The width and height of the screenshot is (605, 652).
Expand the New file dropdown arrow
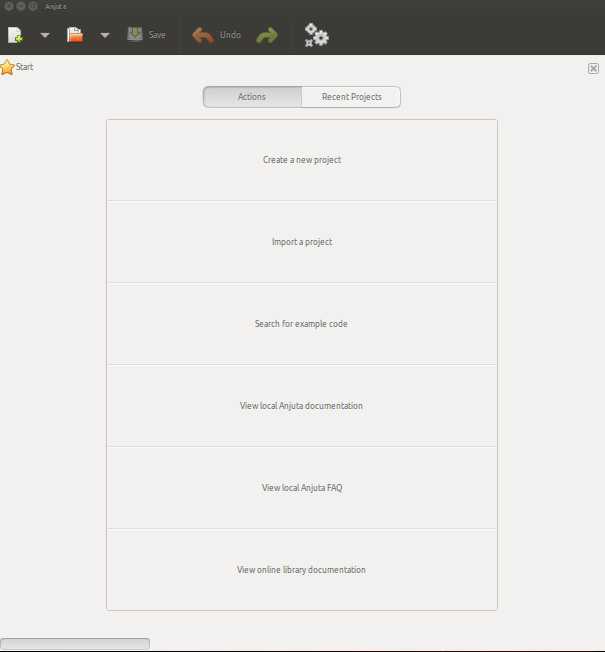44,35
